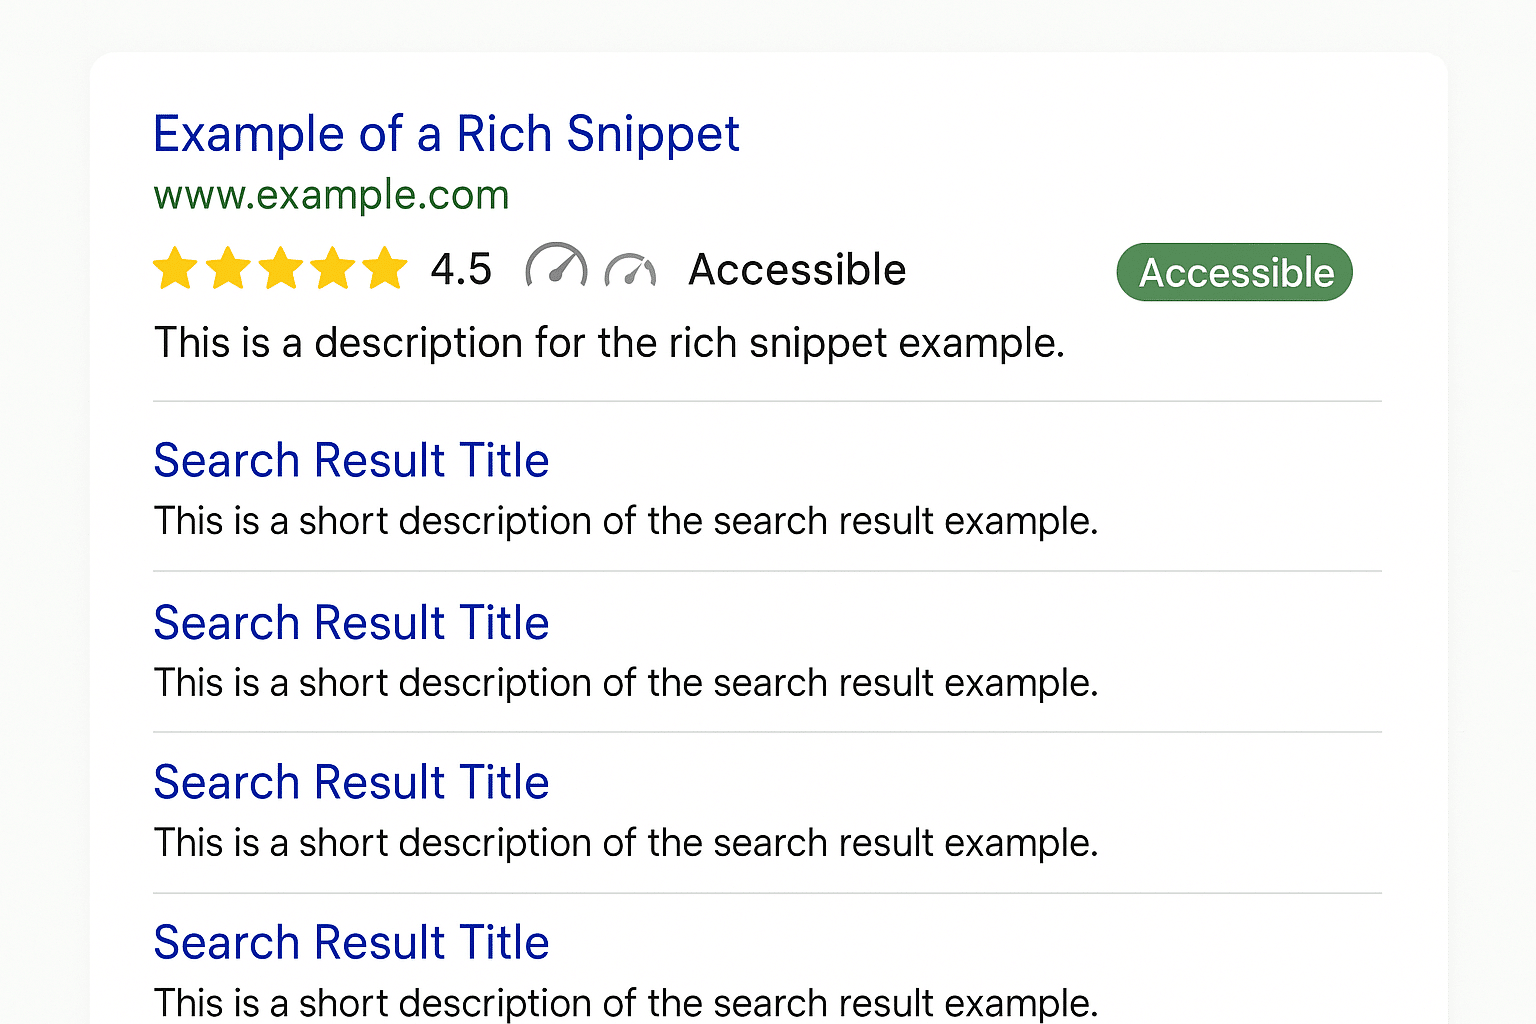
Task: Click the green Accessible badge
Action: [1234, 272]
